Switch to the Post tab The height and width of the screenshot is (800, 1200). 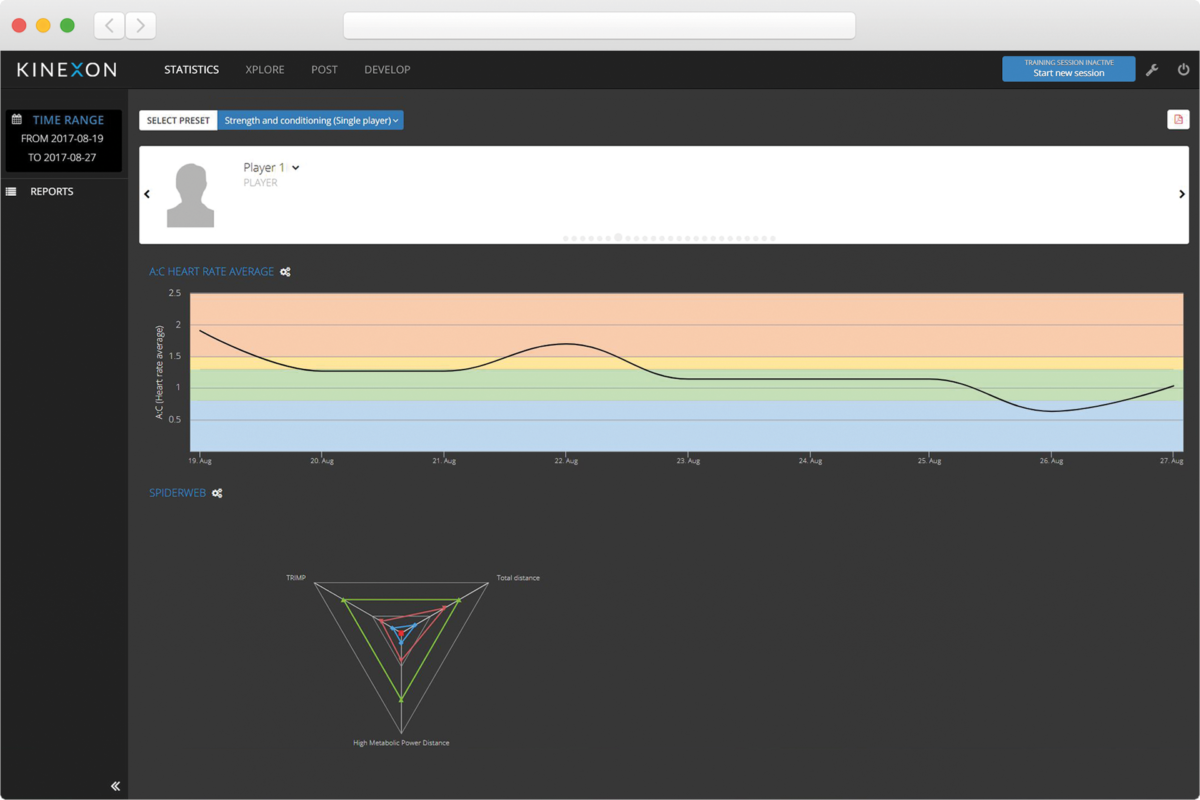coord(324,70)
